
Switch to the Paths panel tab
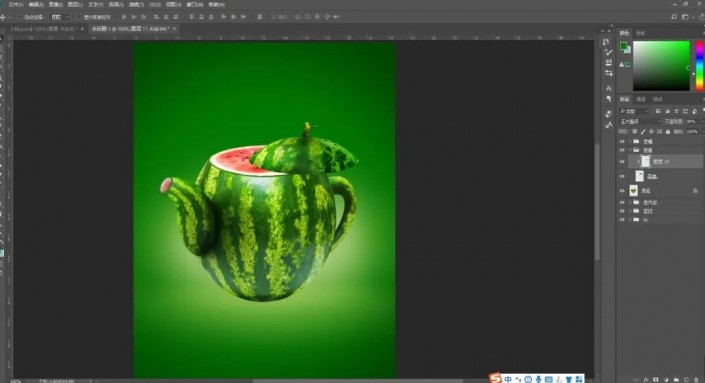point(657,99)
